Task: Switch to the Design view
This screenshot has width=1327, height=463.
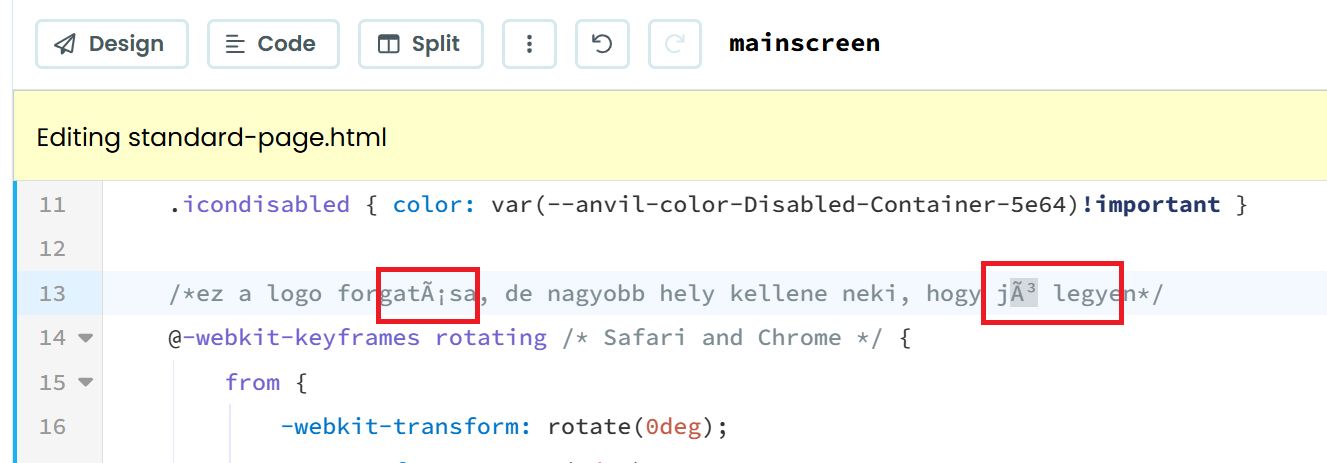Action: (x=111, y=44)
